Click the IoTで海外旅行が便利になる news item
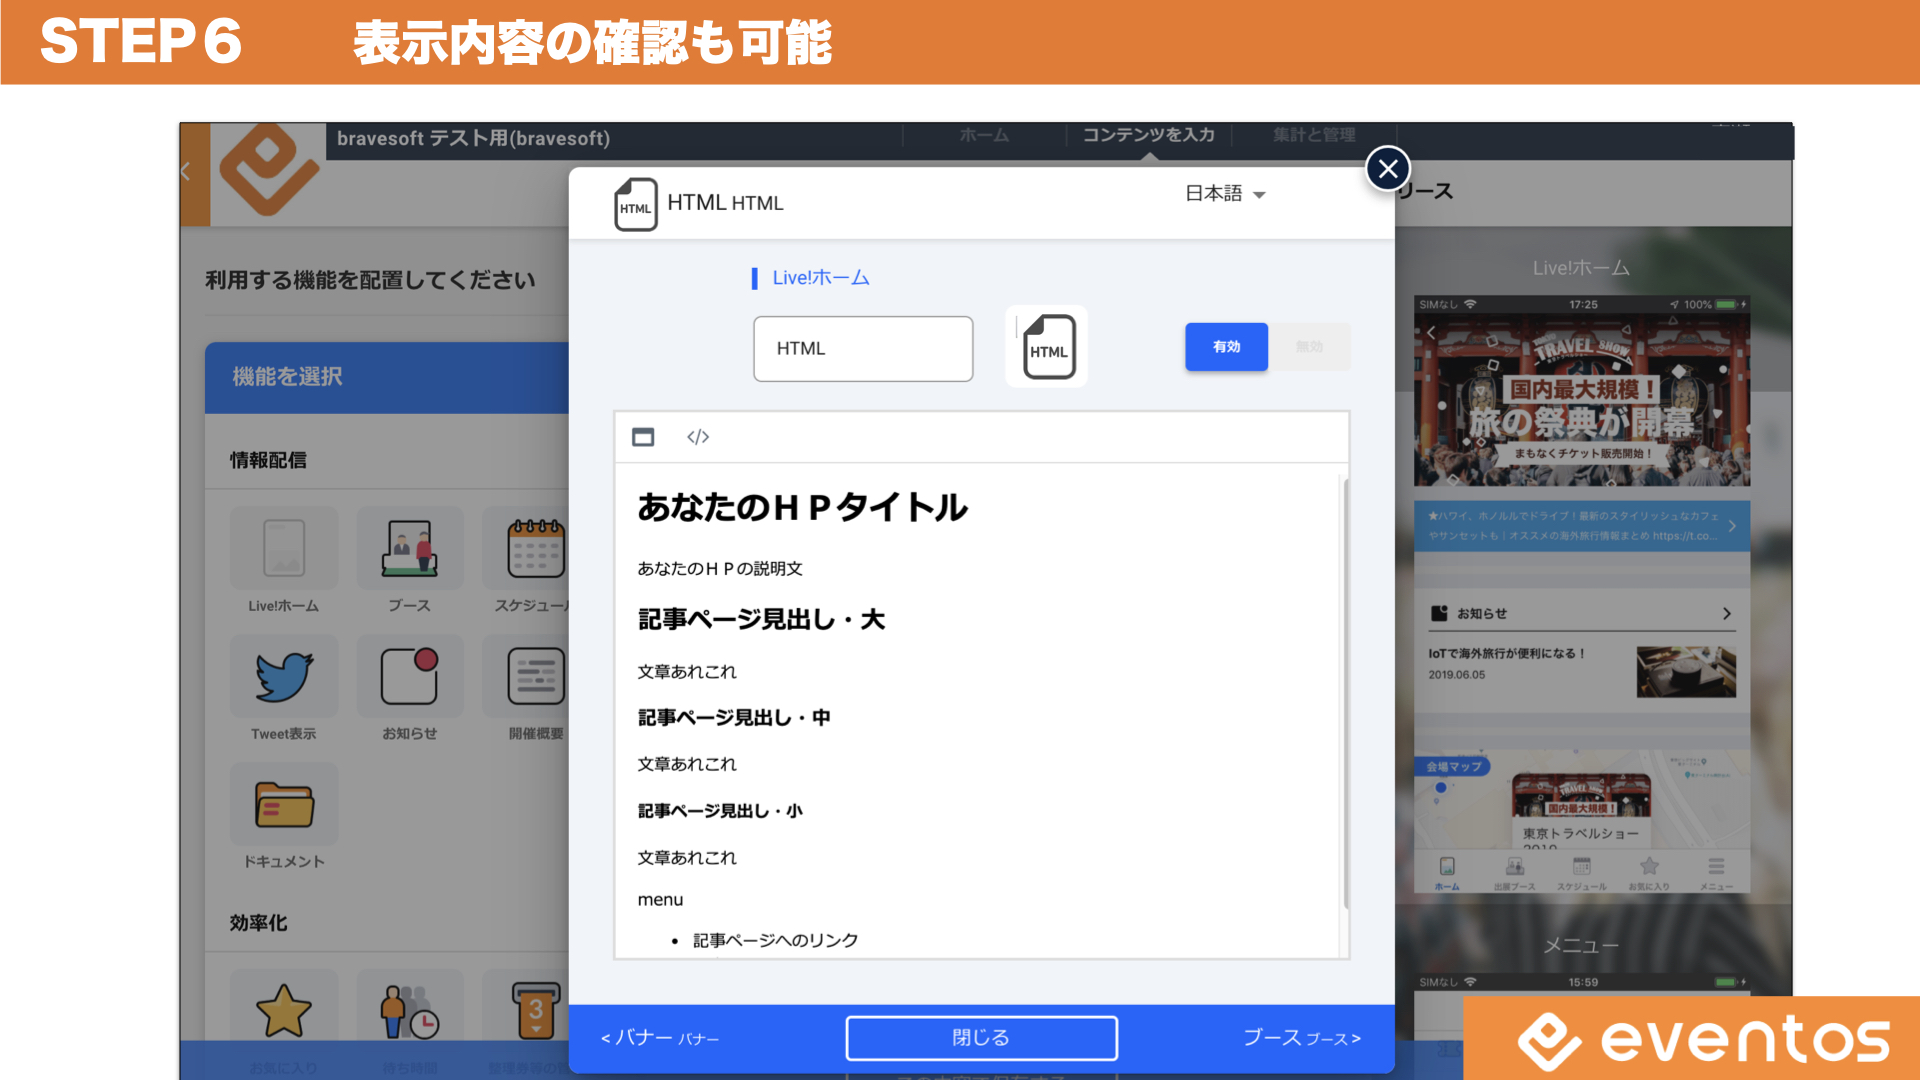Image resolution: width=1920 pixels, height=1080 pixels. (x=1582, y=670)
